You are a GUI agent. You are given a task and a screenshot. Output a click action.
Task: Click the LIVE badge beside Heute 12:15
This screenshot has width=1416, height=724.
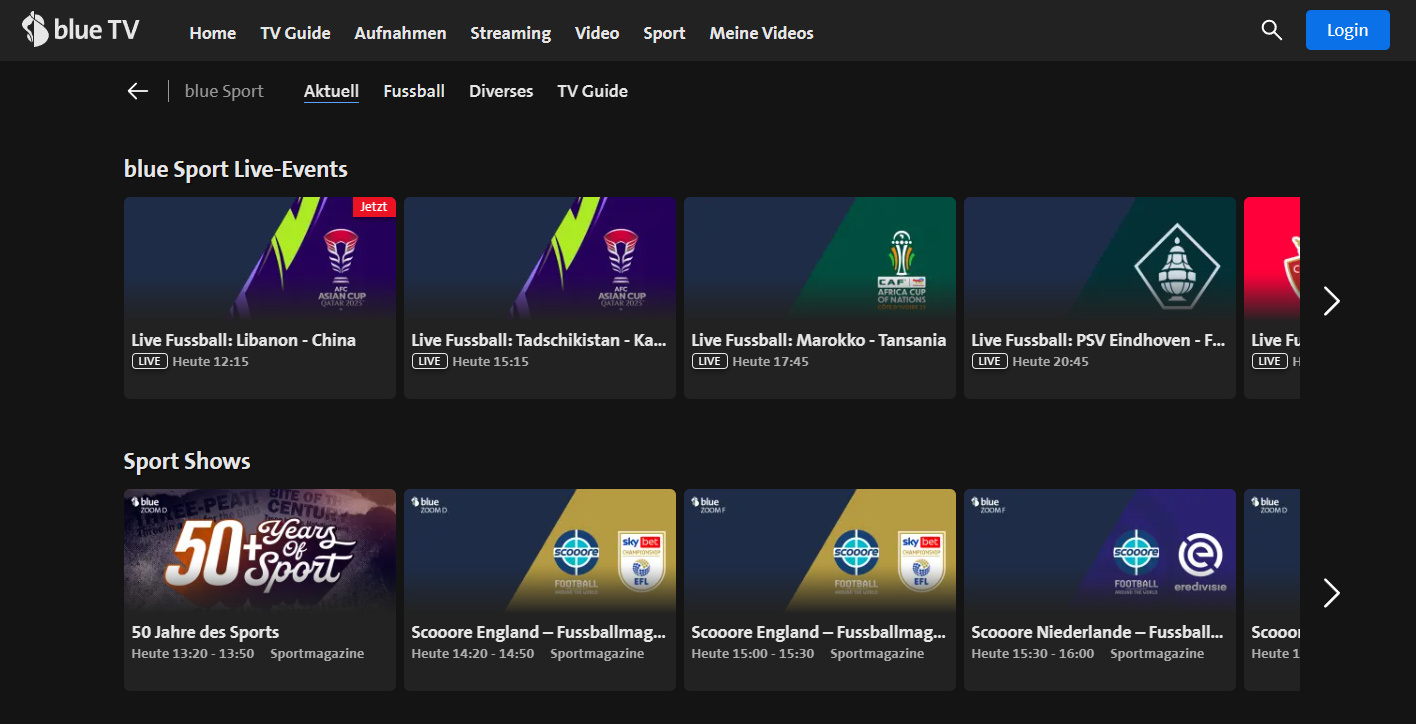pyautogui.click(x=149, y=361)
